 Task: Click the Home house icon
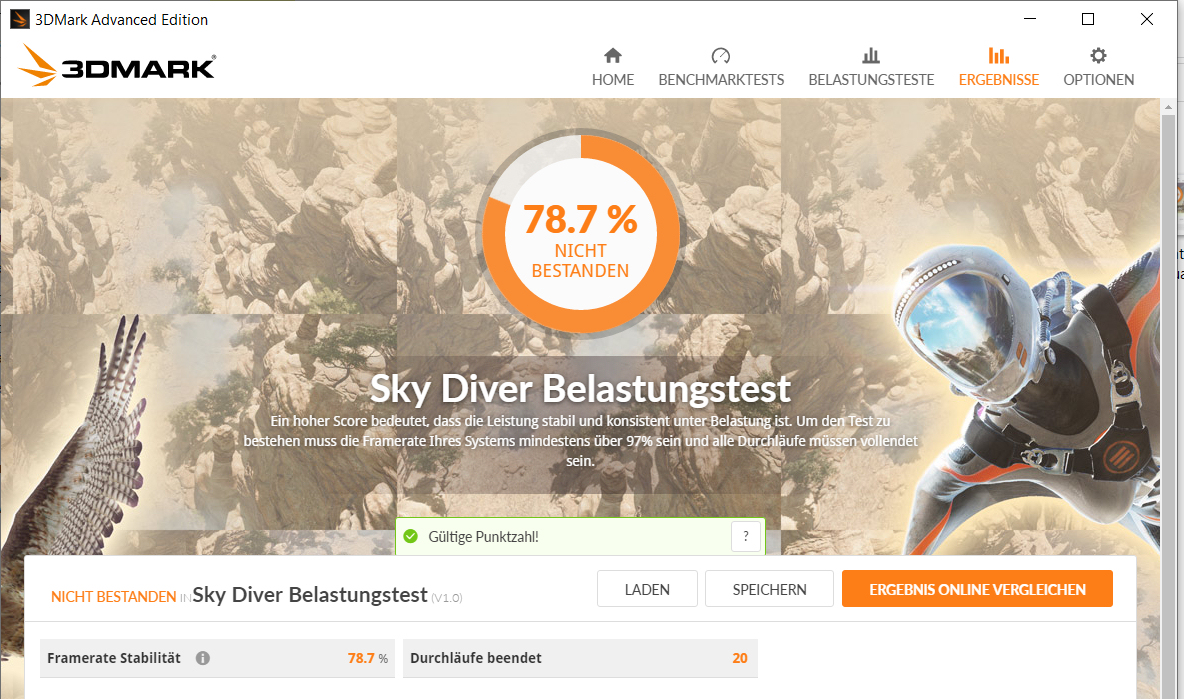[x=612, y=55]
